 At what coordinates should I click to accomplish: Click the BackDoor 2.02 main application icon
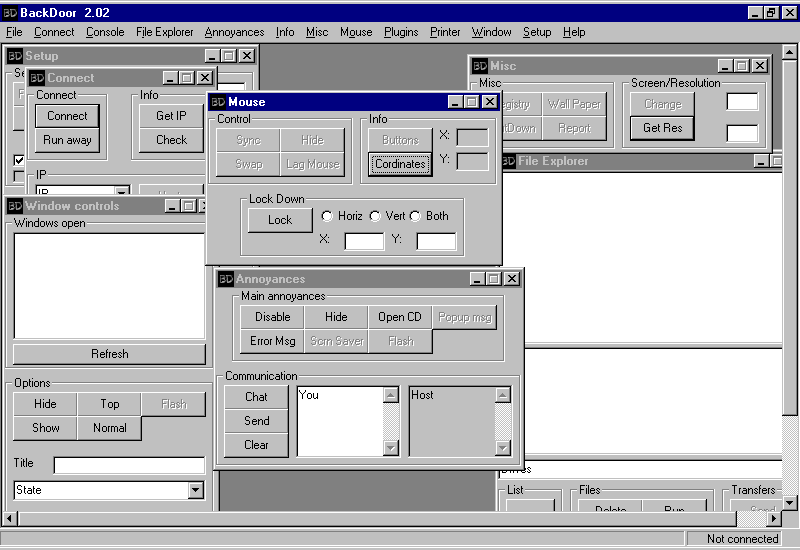(x=10, y=12)
